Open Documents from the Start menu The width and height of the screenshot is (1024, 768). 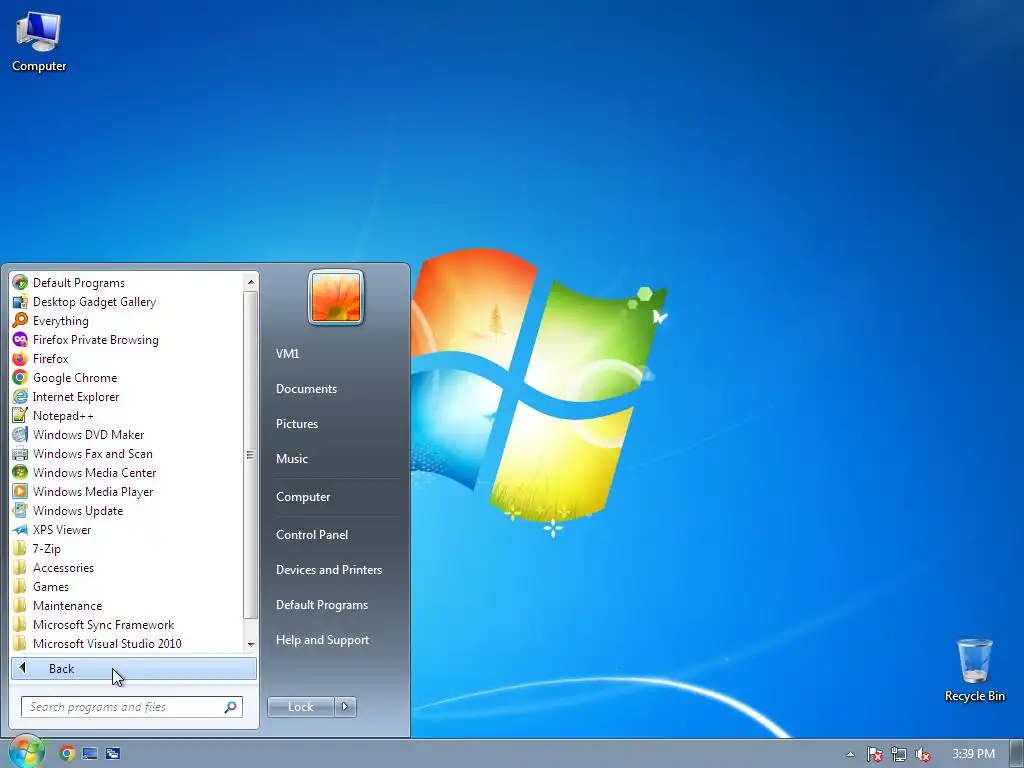coord(306,389)
